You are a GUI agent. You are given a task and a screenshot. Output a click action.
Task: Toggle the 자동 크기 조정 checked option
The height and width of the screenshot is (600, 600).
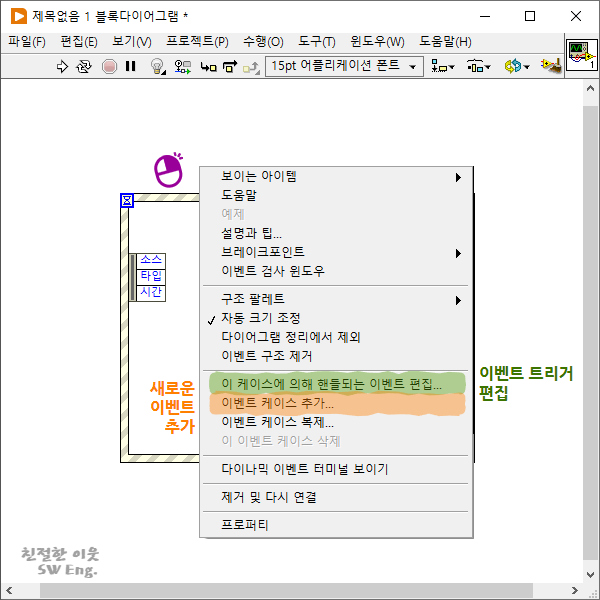click(x=336, y=318)
